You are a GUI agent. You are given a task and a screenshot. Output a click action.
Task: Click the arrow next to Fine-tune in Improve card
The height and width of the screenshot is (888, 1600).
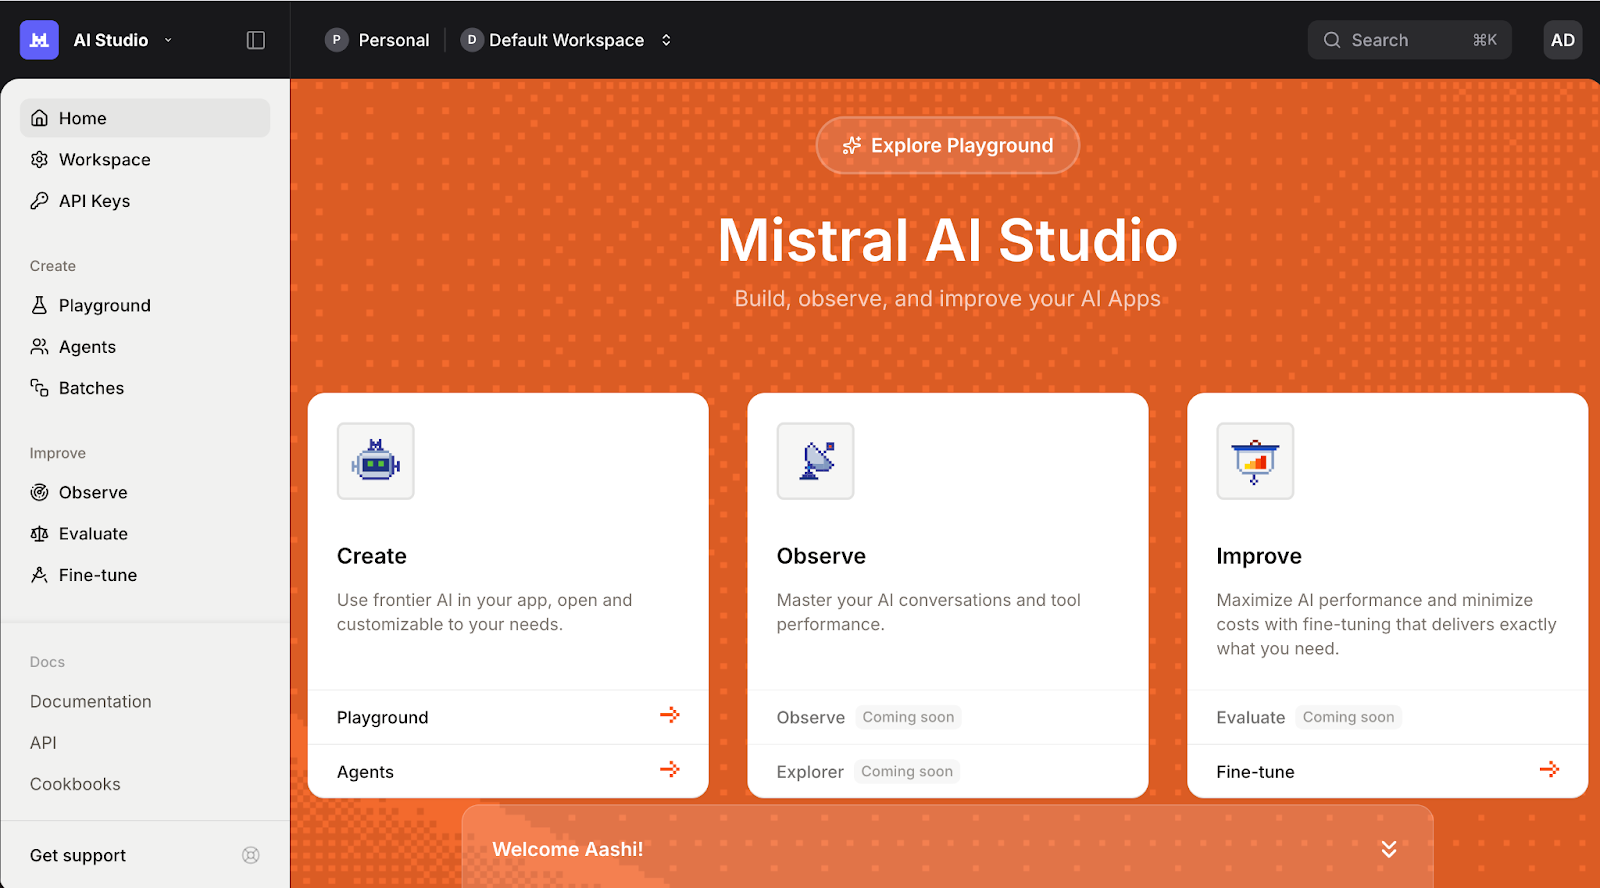point(1550,769)
